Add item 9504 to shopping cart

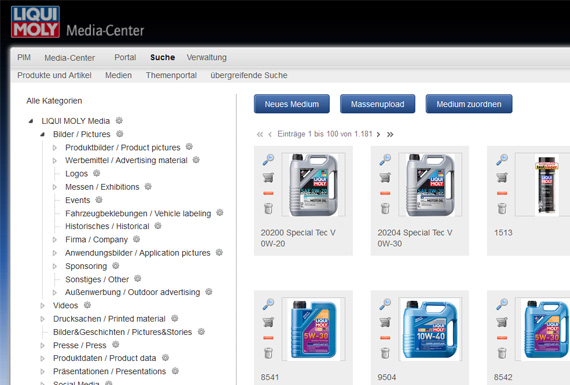point(385,322)
